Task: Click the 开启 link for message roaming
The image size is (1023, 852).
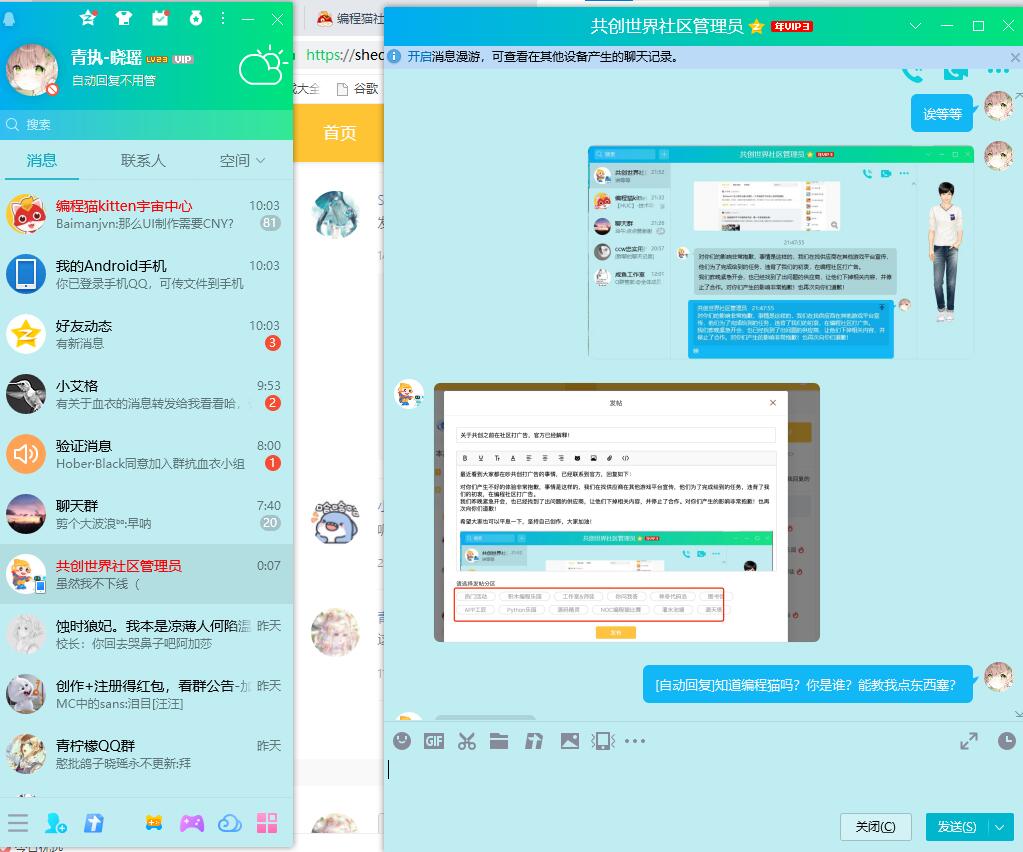Action: tap(419, 57)
